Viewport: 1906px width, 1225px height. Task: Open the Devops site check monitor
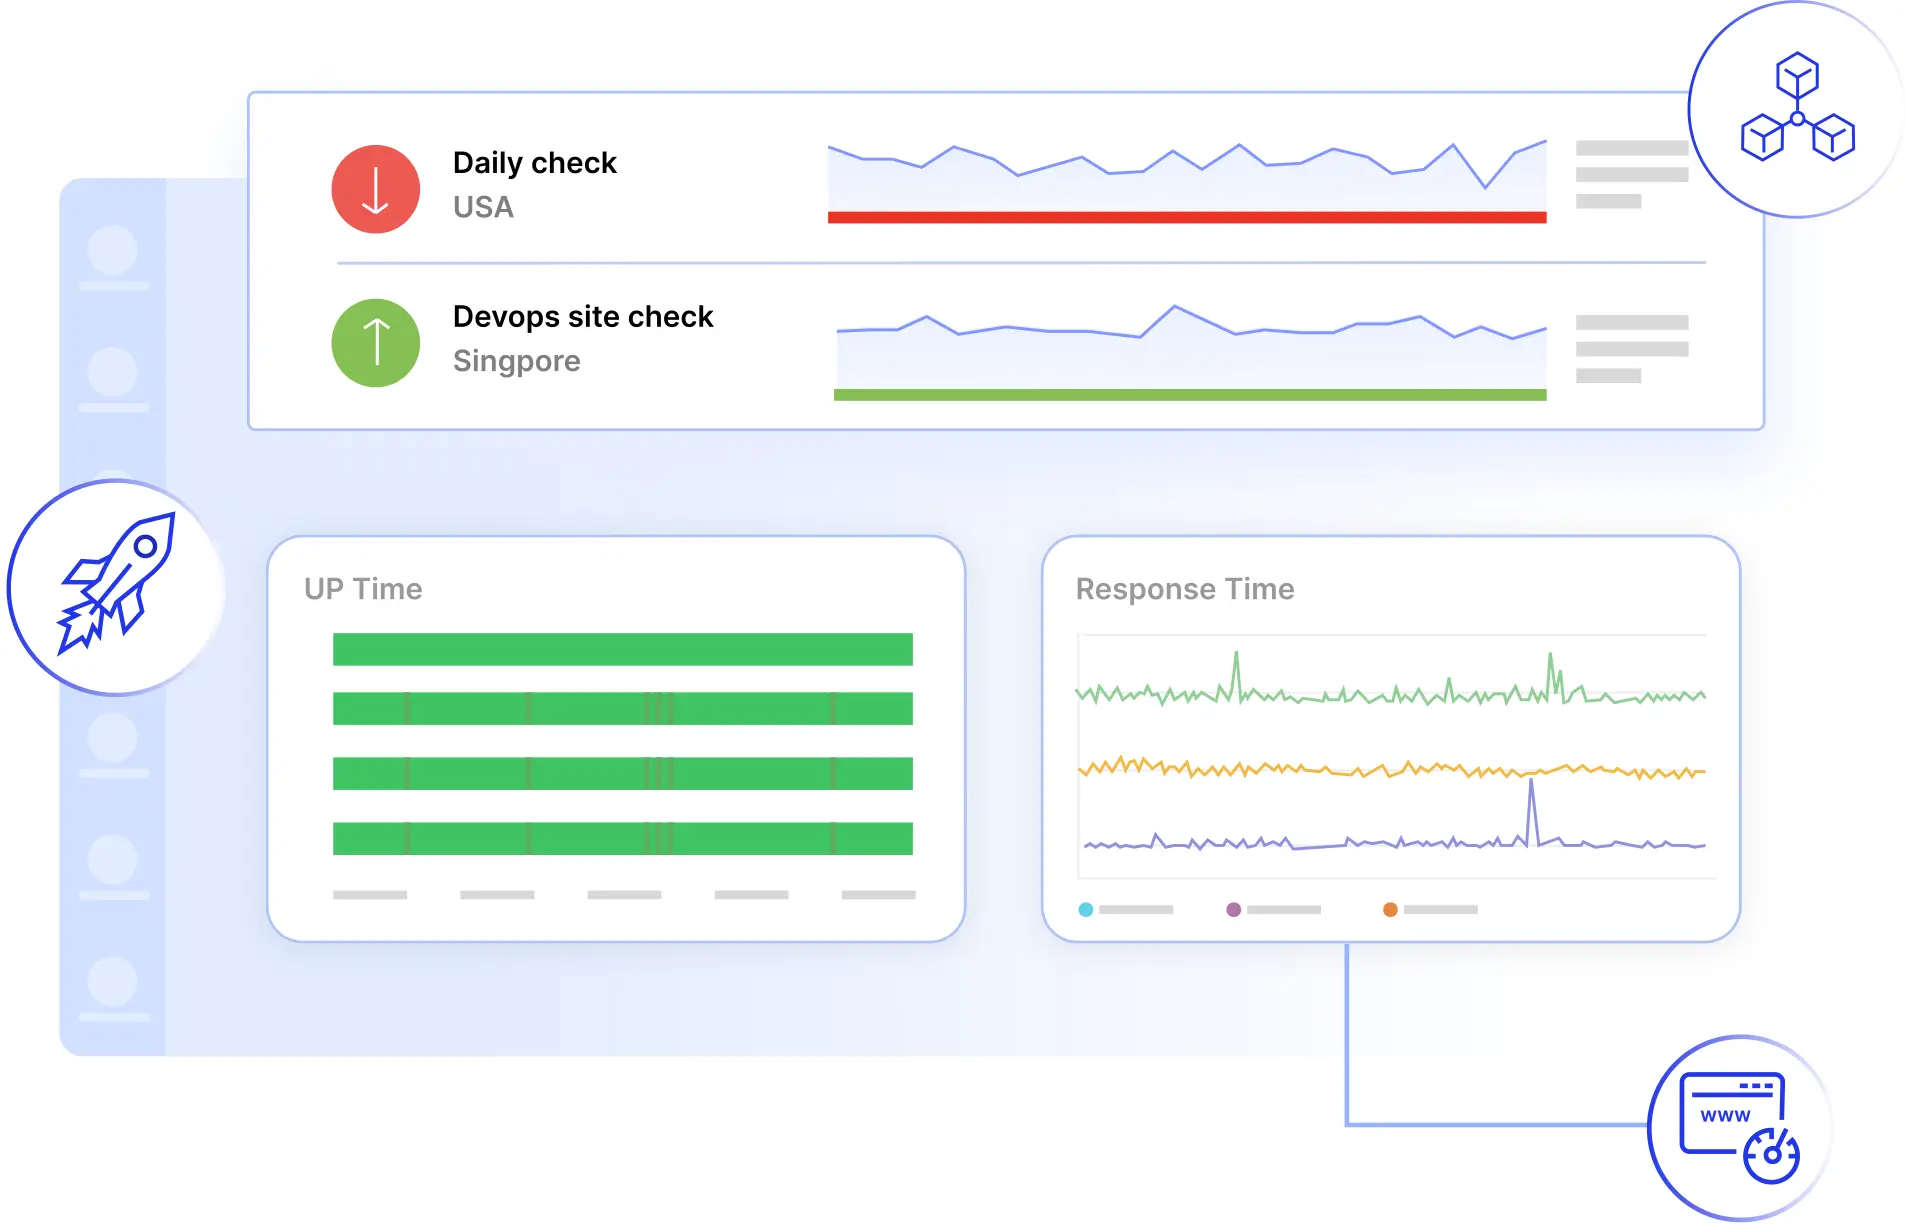coord(582,317)
